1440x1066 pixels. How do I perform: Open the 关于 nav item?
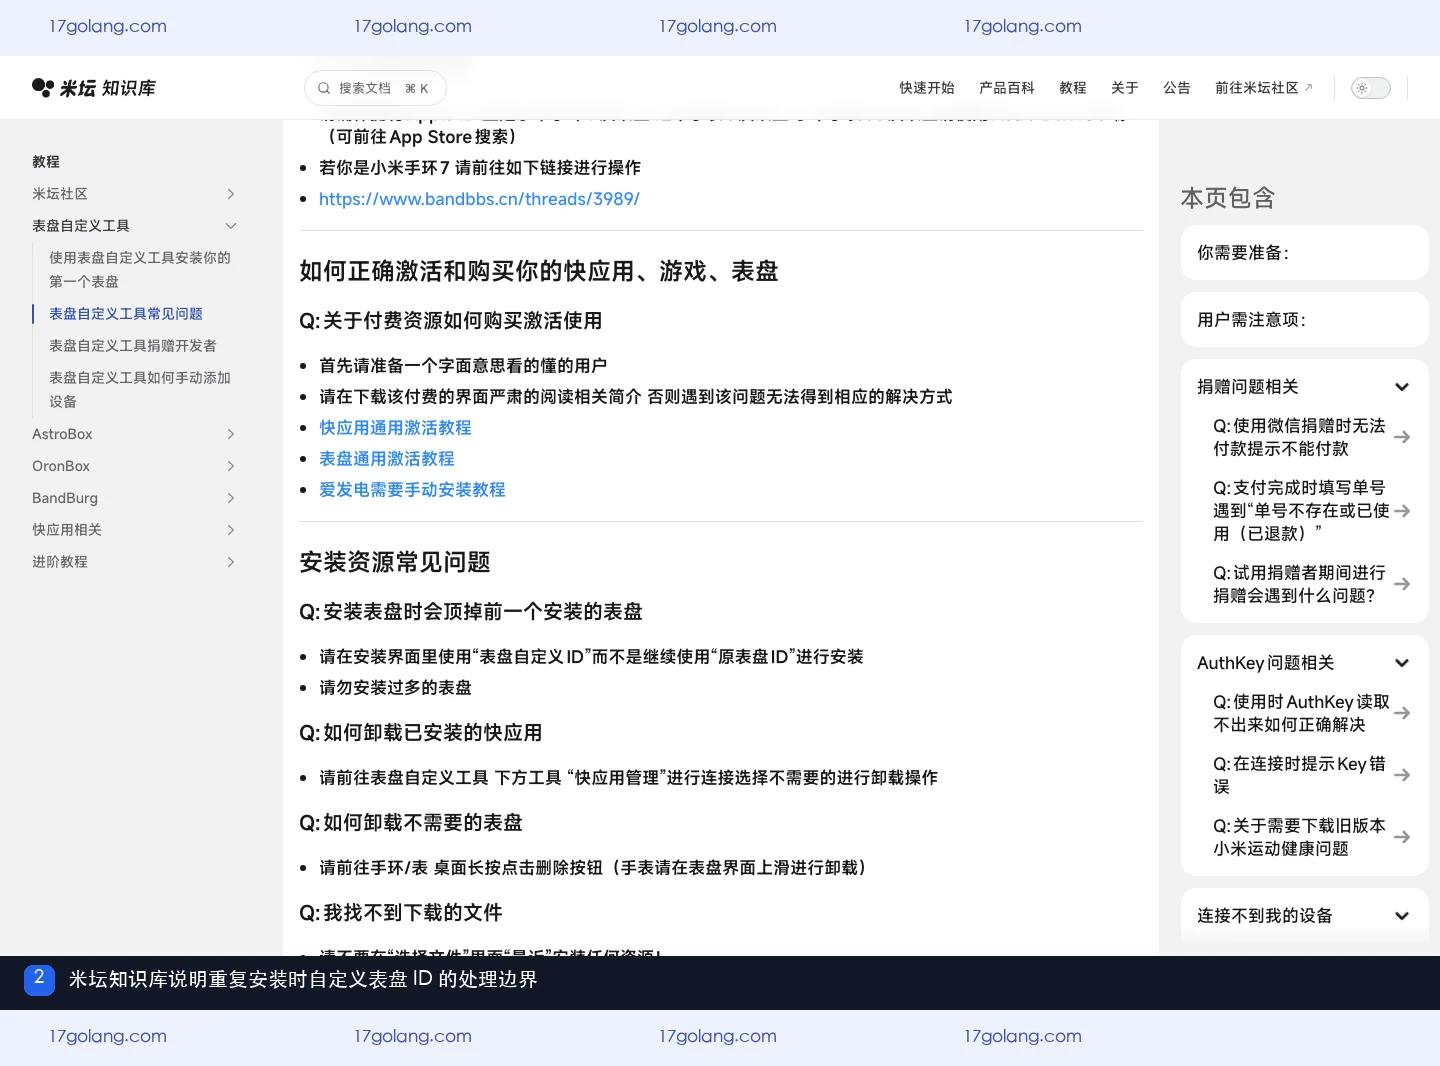pyautogui.click(x=1125, y=88)
